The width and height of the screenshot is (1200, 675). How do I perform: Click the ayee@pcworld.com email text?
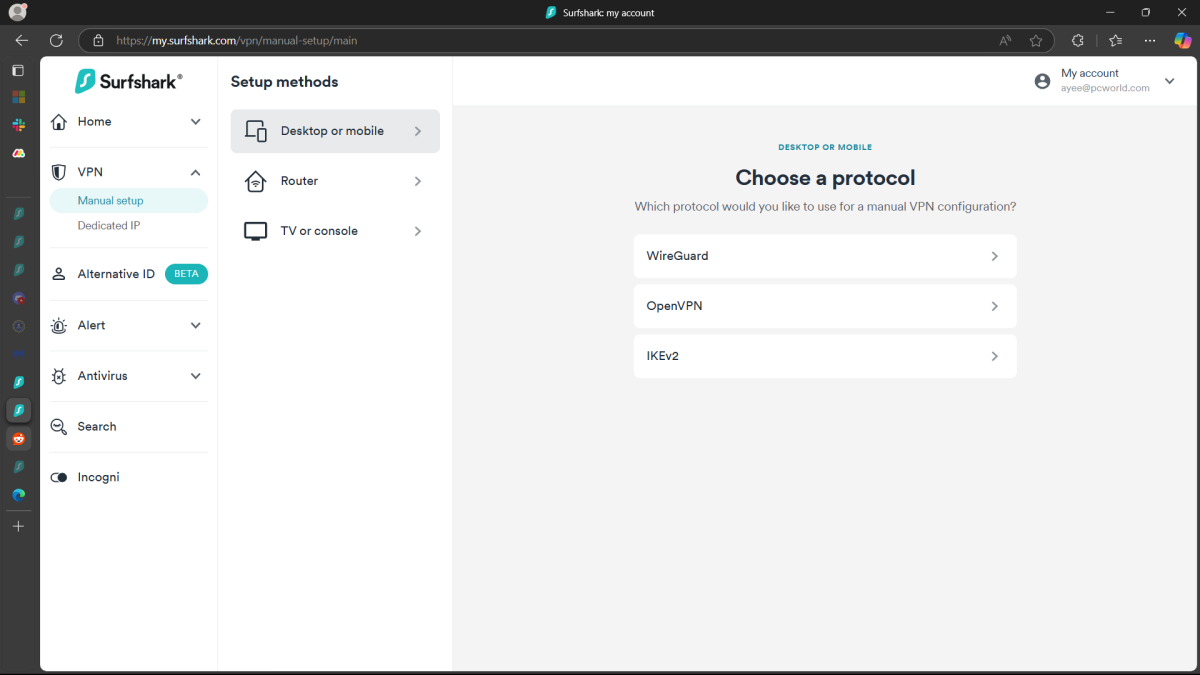(x=1105, y=88)
